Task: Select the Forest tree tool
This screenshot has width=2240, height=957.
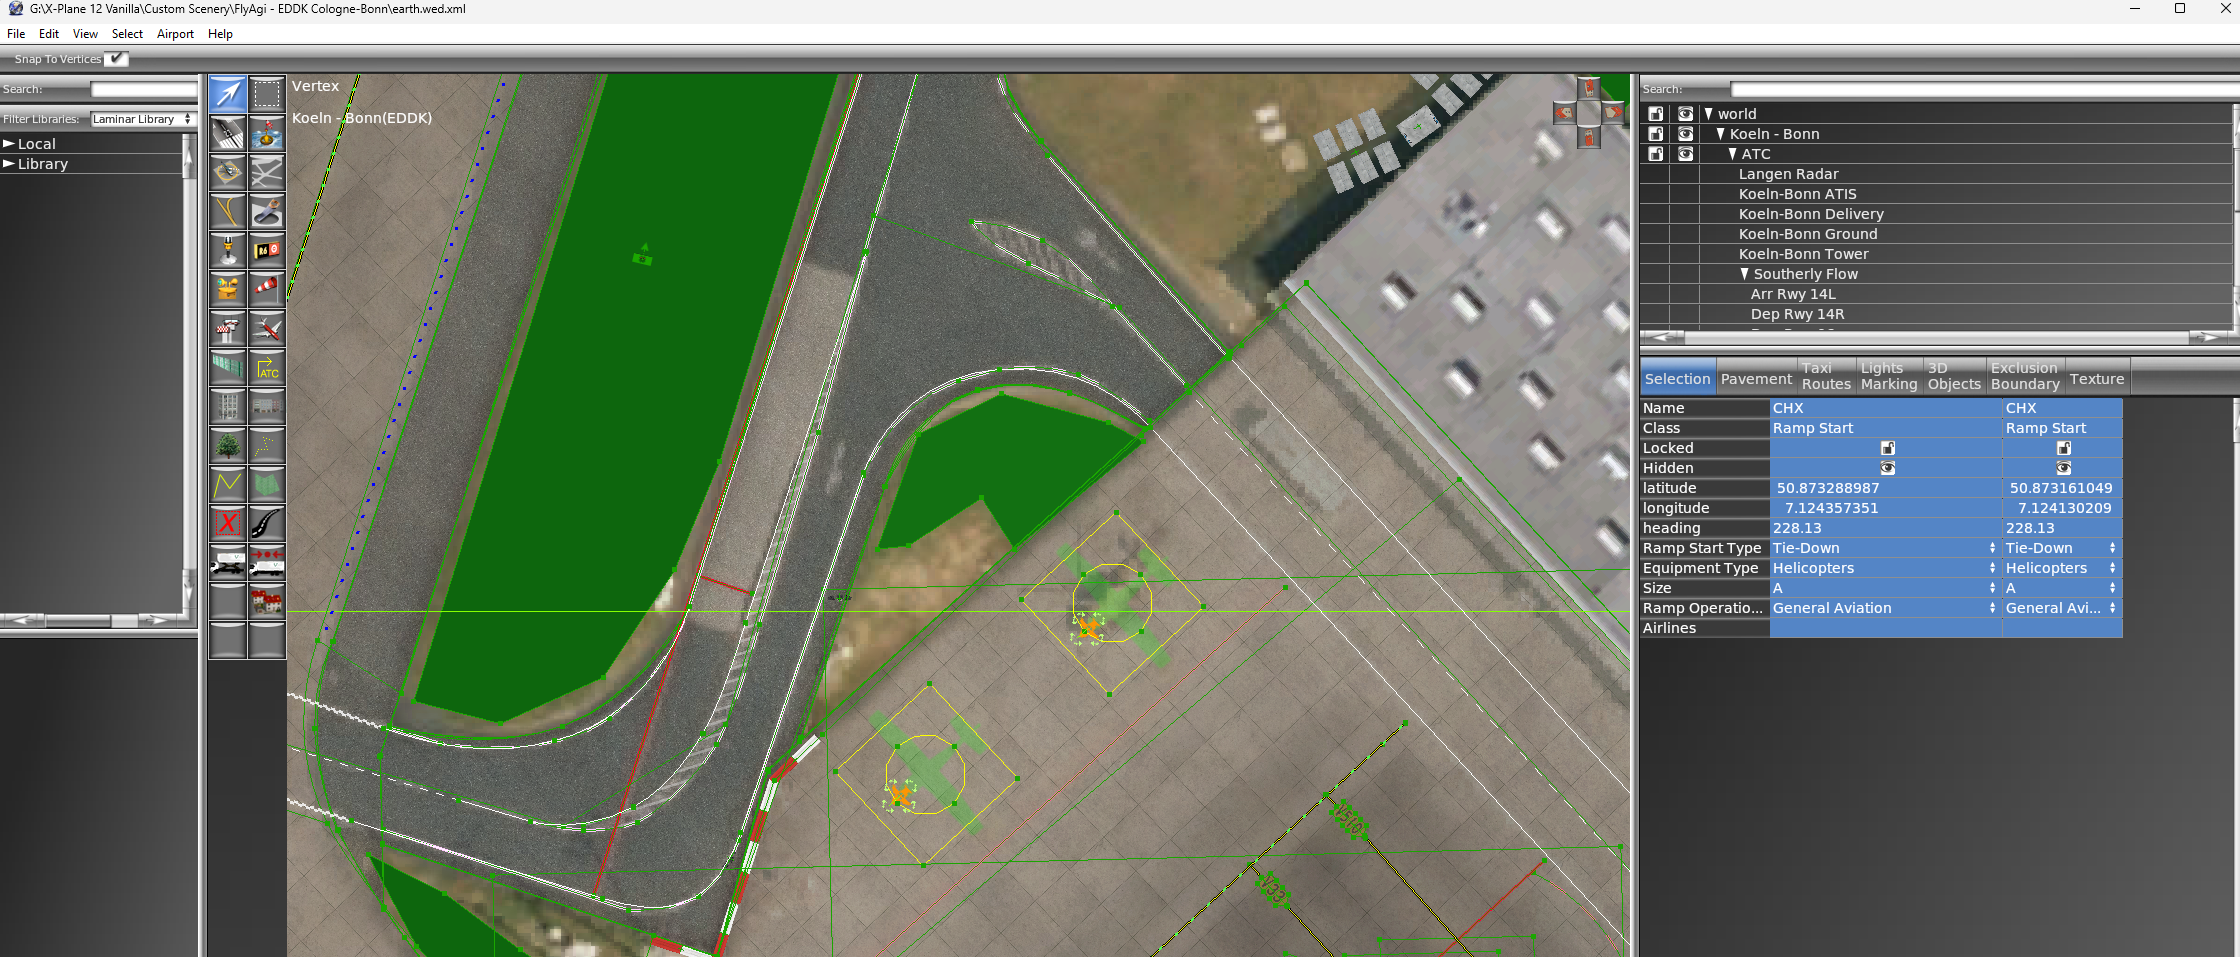Action: point(228,446)
